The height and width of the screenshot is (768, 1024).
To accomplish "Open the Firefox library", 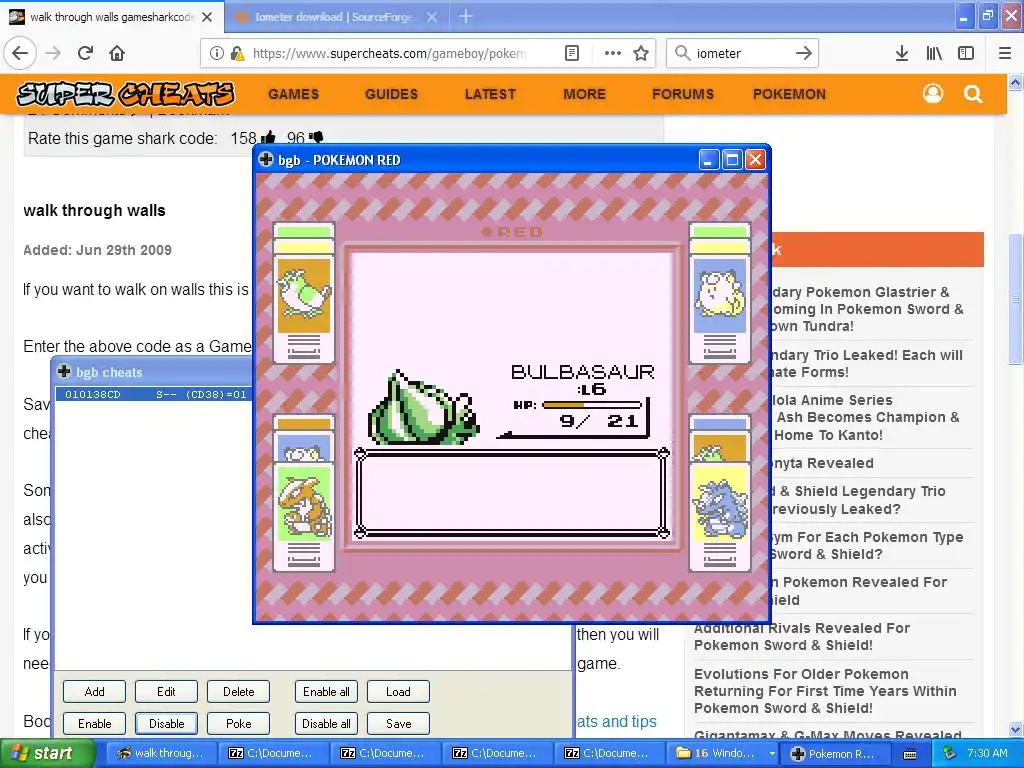I will (x=935, y=54).
